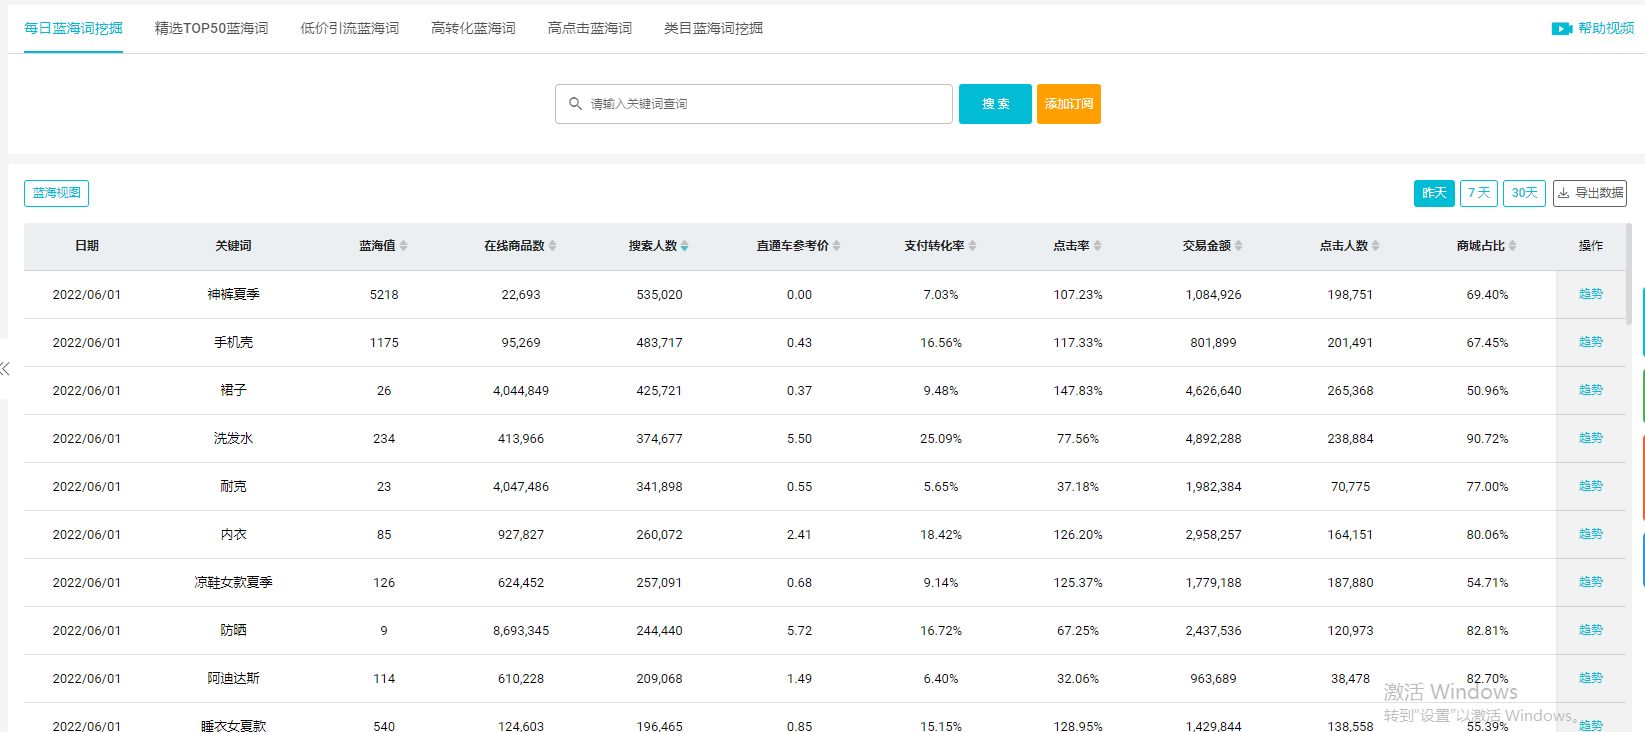Open 趋势 for 手机壳 row
This screenshot has width=1645, height=732.
(1590, 342)
